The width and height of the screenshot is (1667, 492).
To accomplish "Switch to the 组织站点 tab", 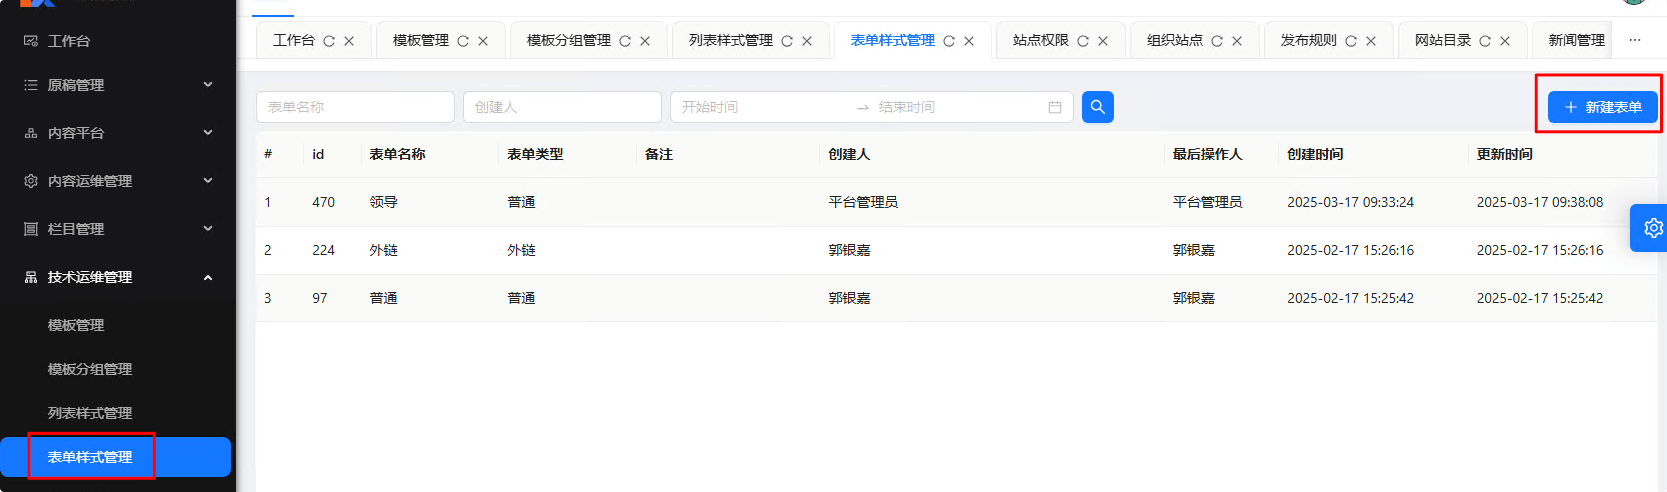I will (1174, 41).
